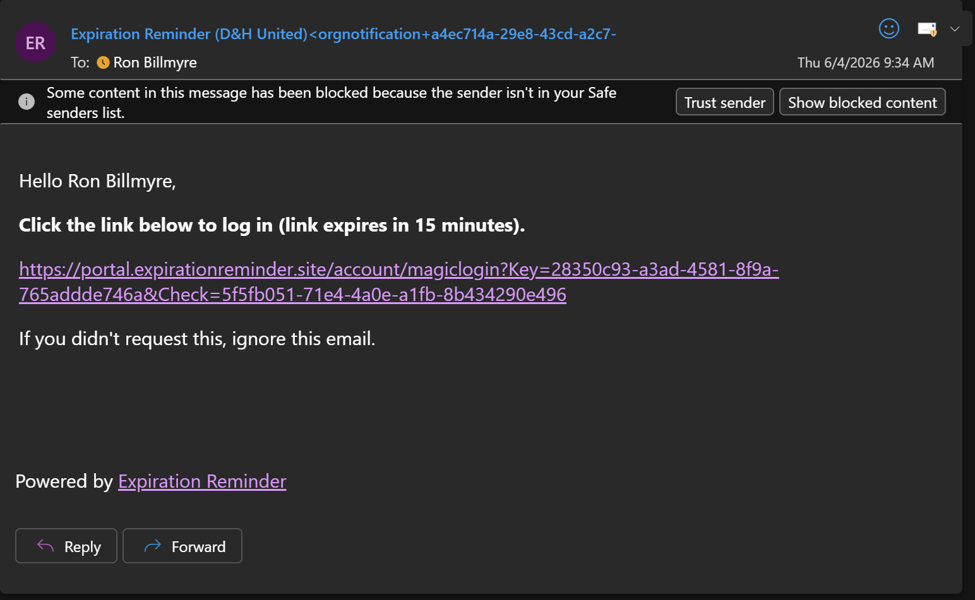Show blocked content in this message

[862, 102]
